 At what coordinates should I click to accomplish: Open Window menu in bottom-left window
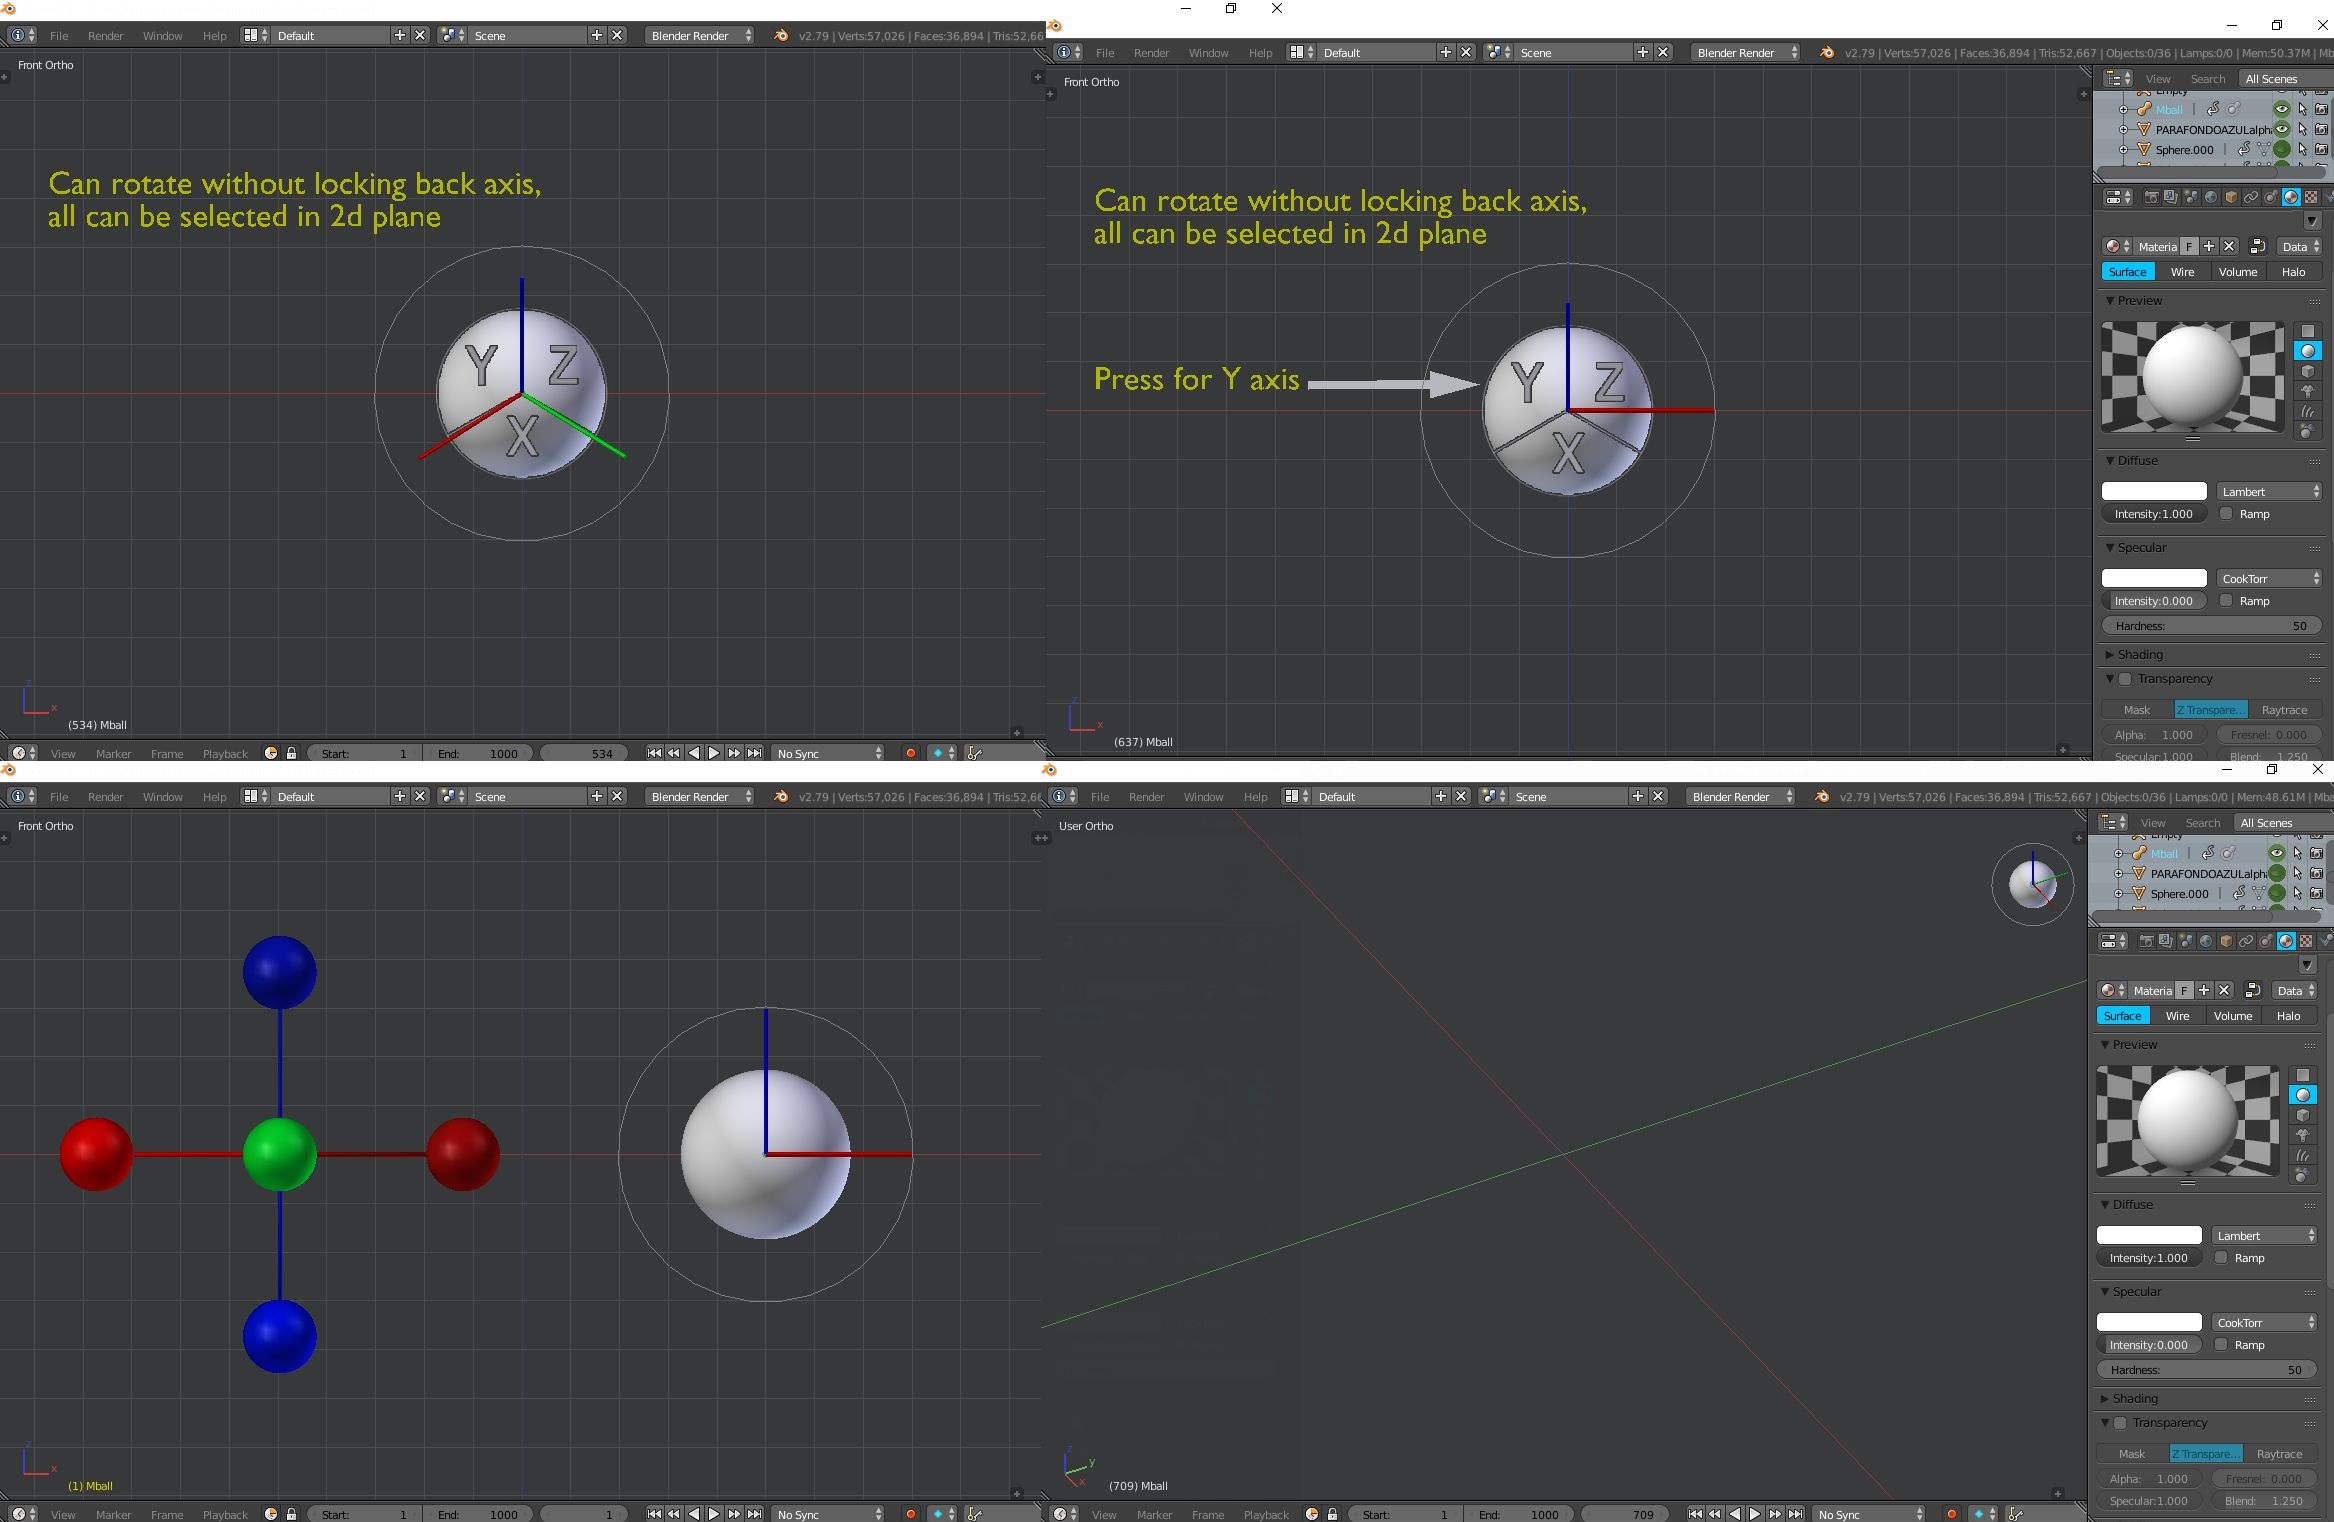(x=162, y=796)
